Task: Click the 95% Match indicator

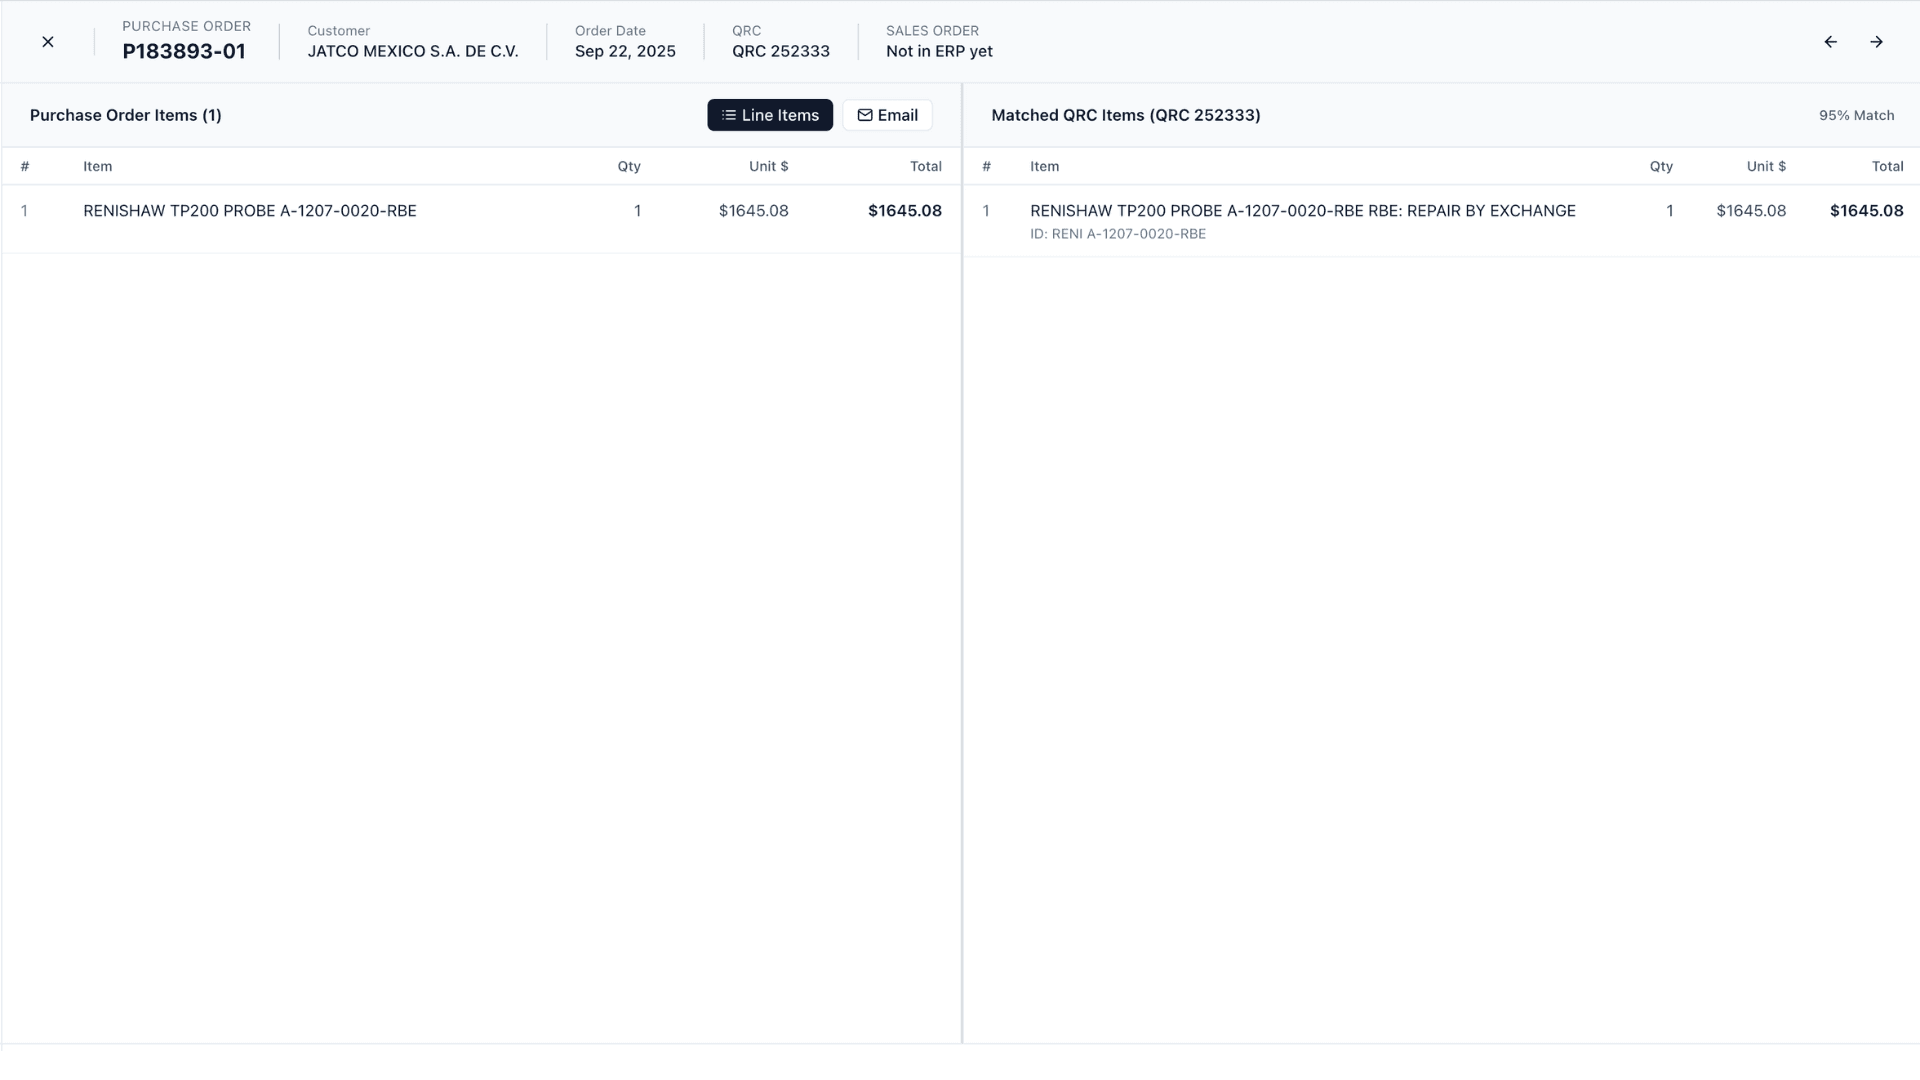Action: click(1856, 115)
